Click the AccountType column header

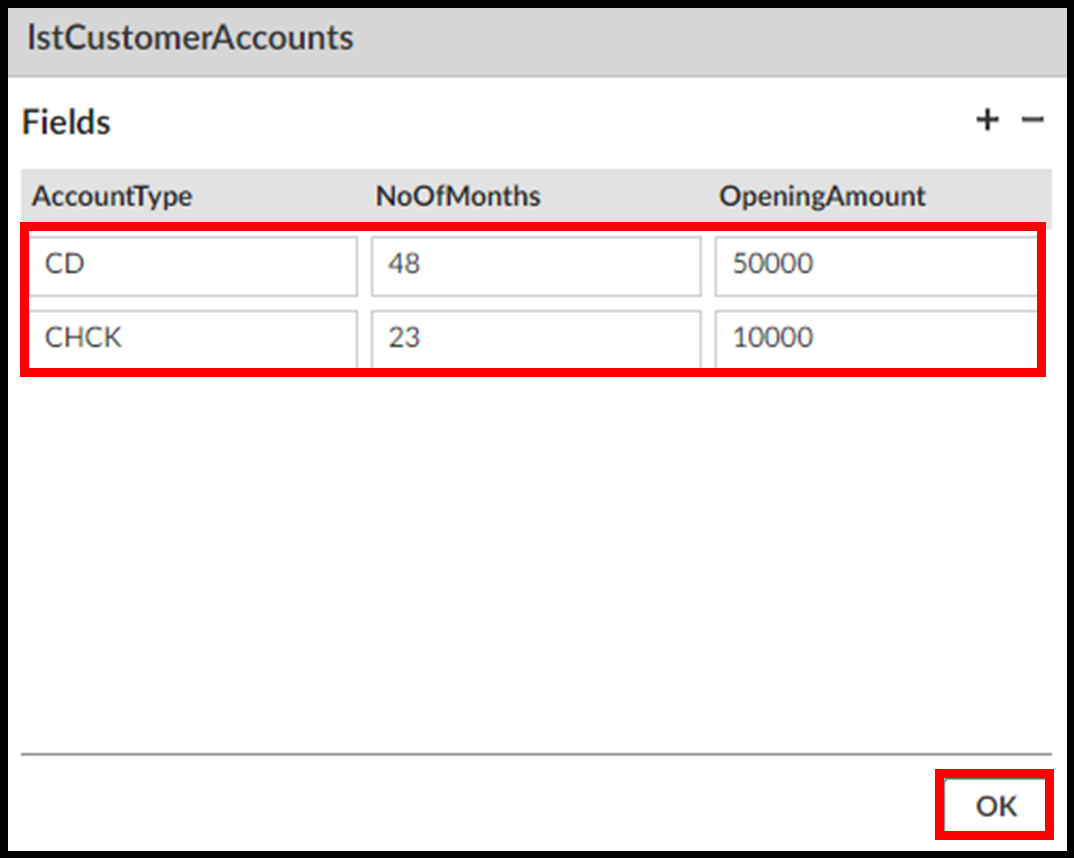pos(112,196)
